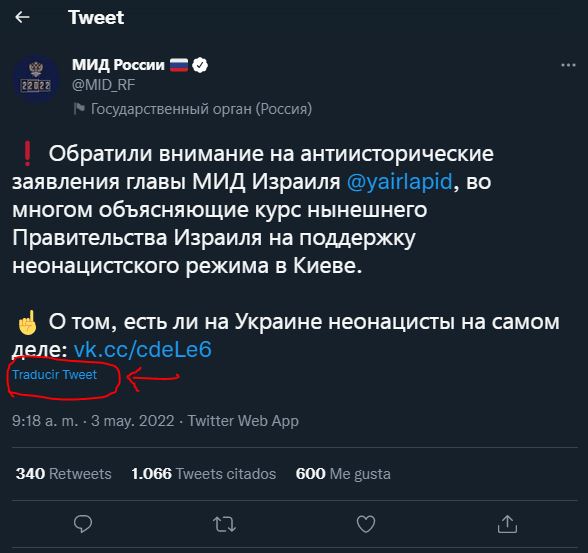Screen dimensions: 588x553
Task: Open the @yairlapid mention
Action: pyautogui.click(x=399, y=182)
